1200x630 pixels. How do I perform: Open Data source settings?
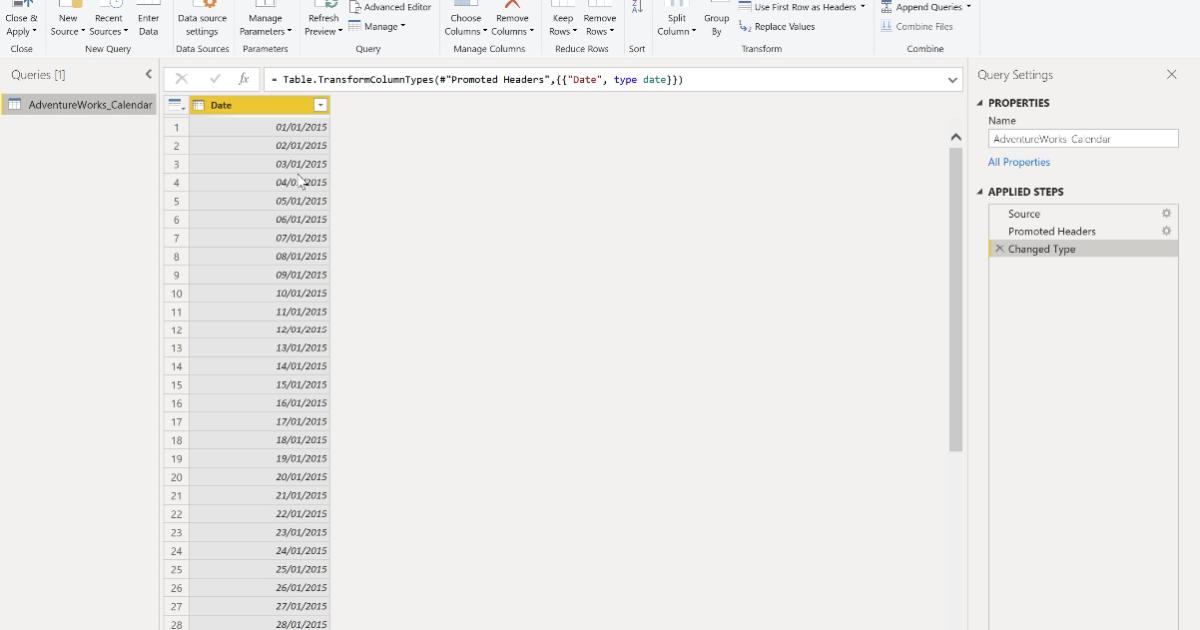point(203,17)
